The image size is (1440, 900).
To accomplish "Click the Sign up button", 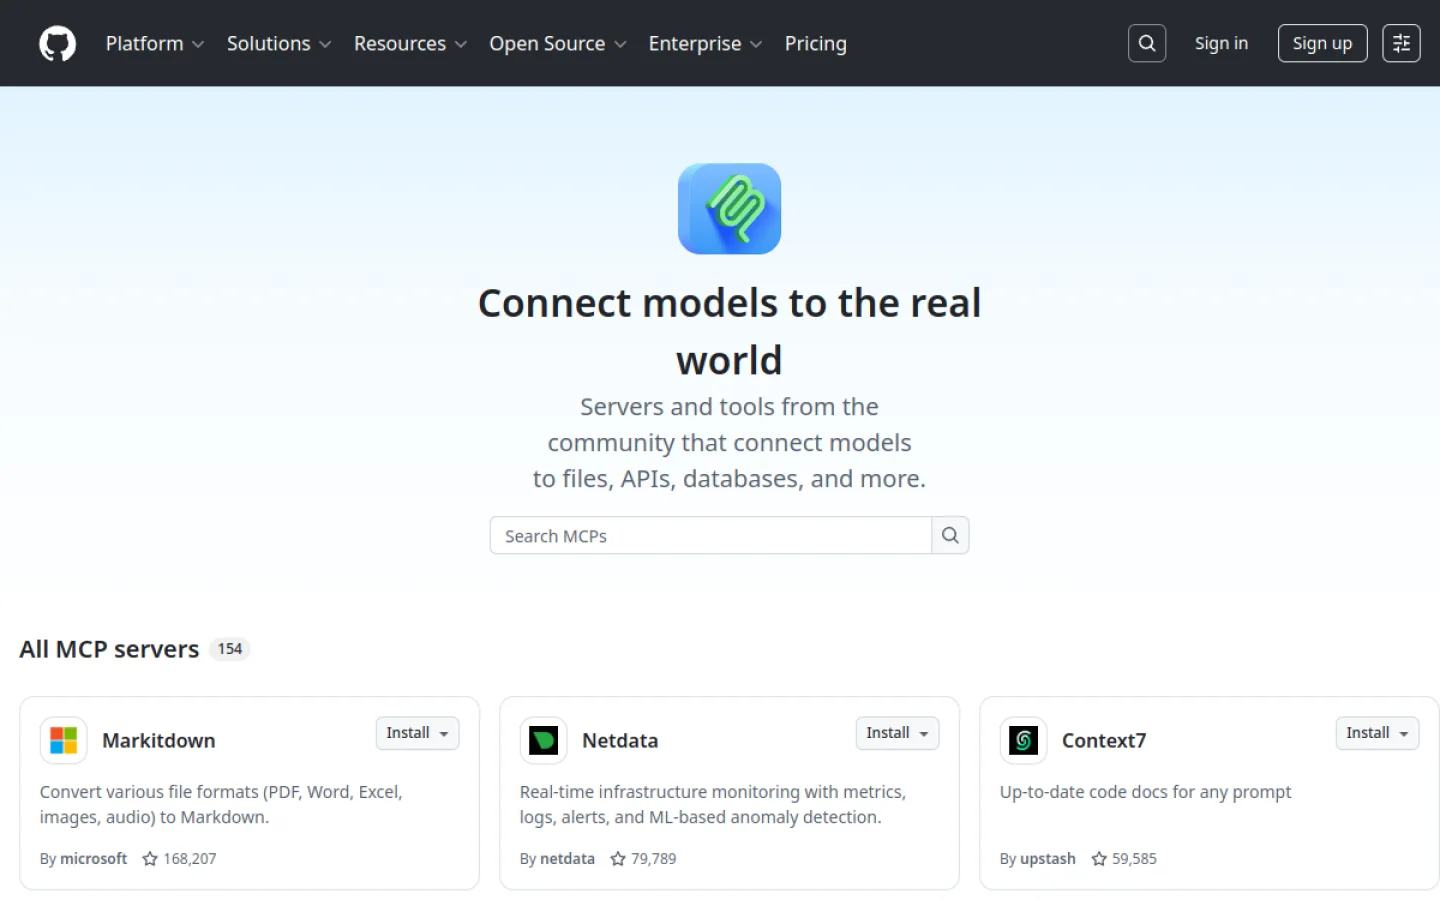I will [x=1322, y=43].
